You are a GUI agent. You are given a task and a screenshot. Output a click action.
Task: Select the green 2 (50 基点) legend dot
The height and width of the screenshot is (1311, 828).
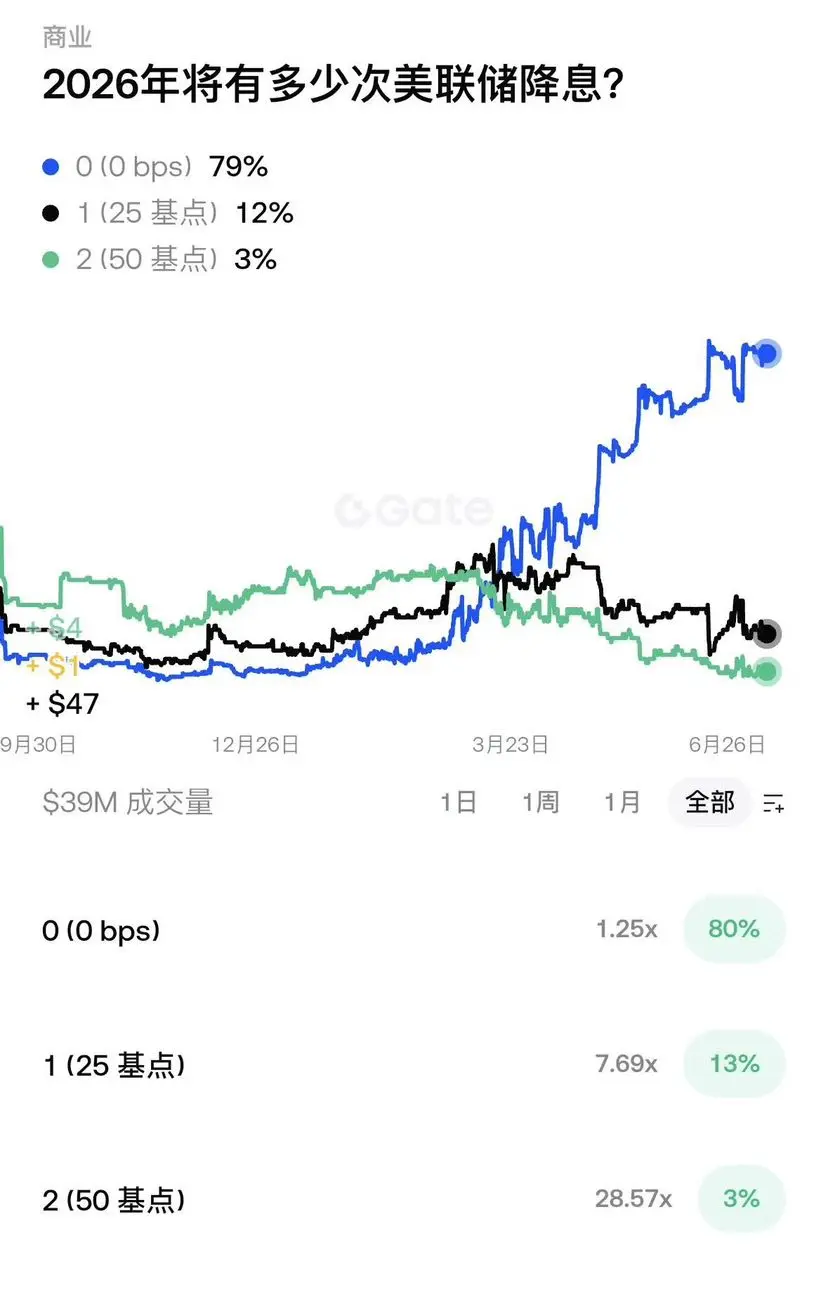pos(51,260)
